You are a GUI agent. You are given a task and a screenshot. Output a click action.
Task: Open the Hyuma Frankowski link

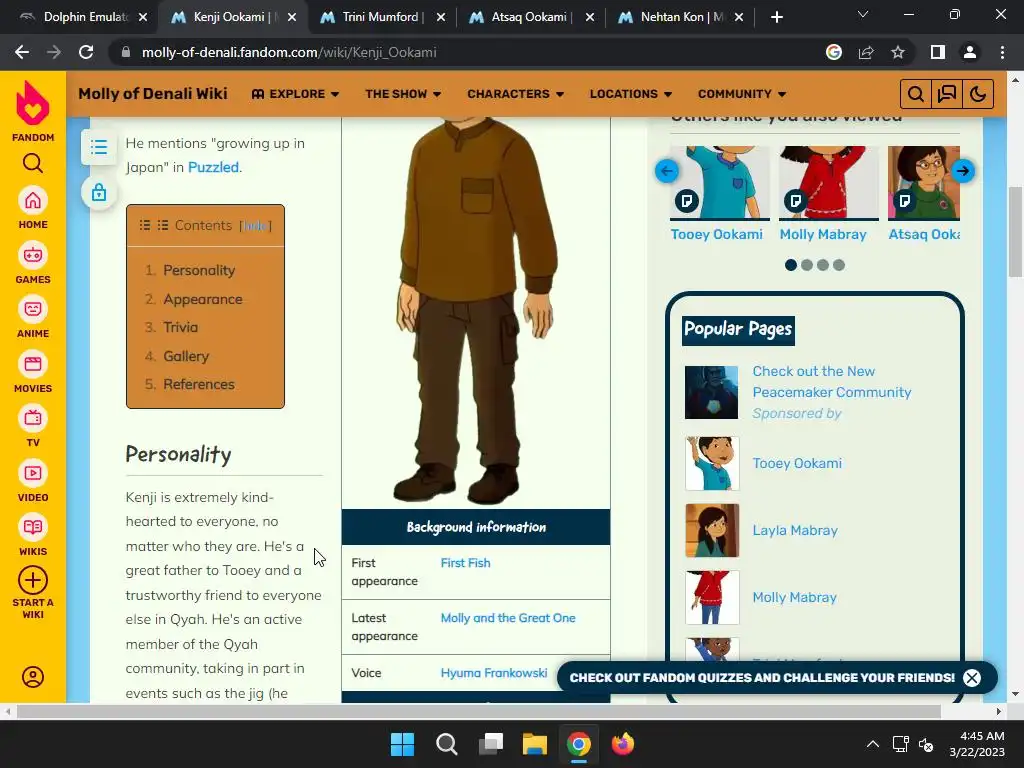pyautogui.click(x=494, y=673)
